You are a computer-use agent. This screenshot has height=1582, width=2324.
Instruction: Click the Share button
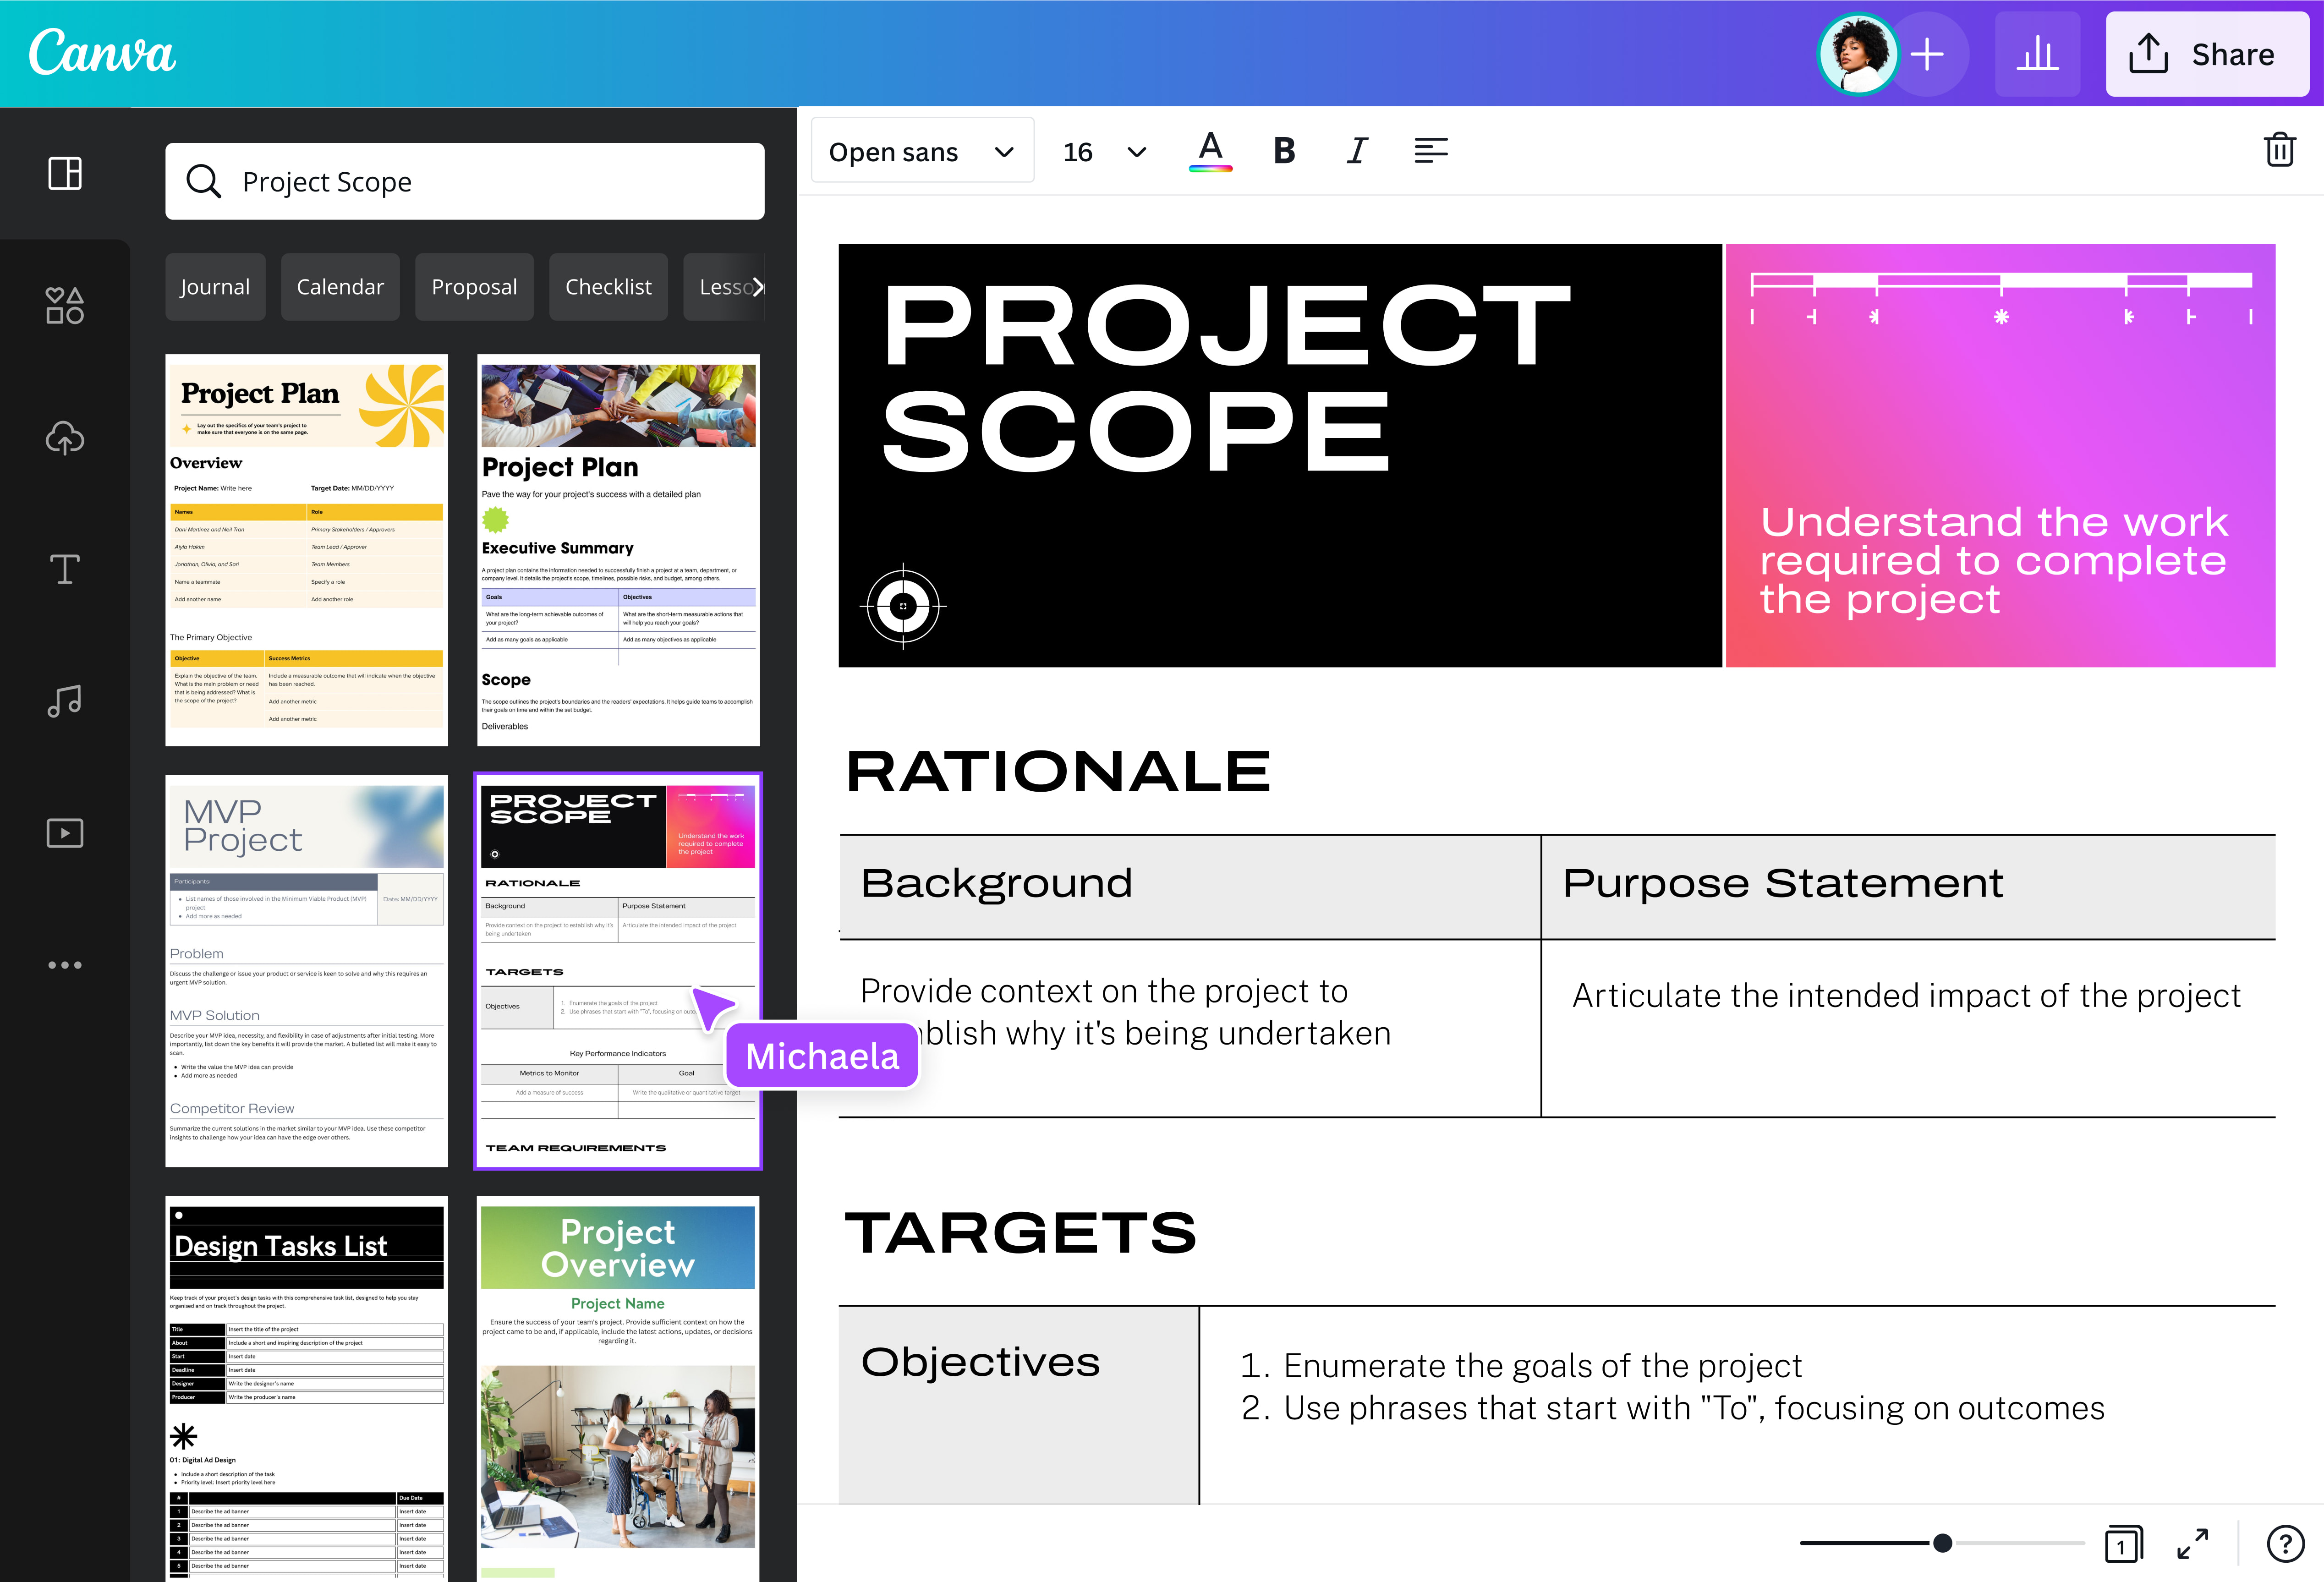pos(2206,54)
